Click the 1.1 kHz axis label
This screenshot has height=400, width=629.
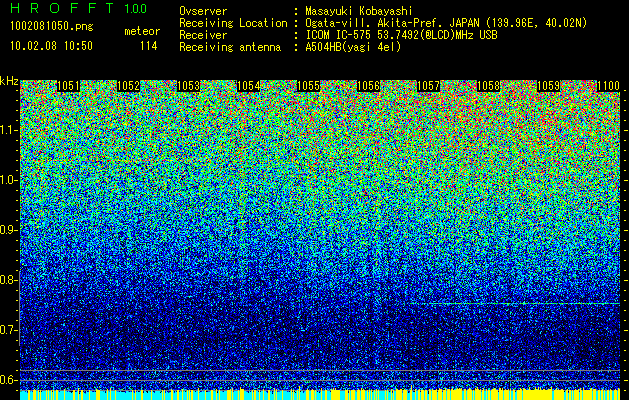tap(9, 130)
